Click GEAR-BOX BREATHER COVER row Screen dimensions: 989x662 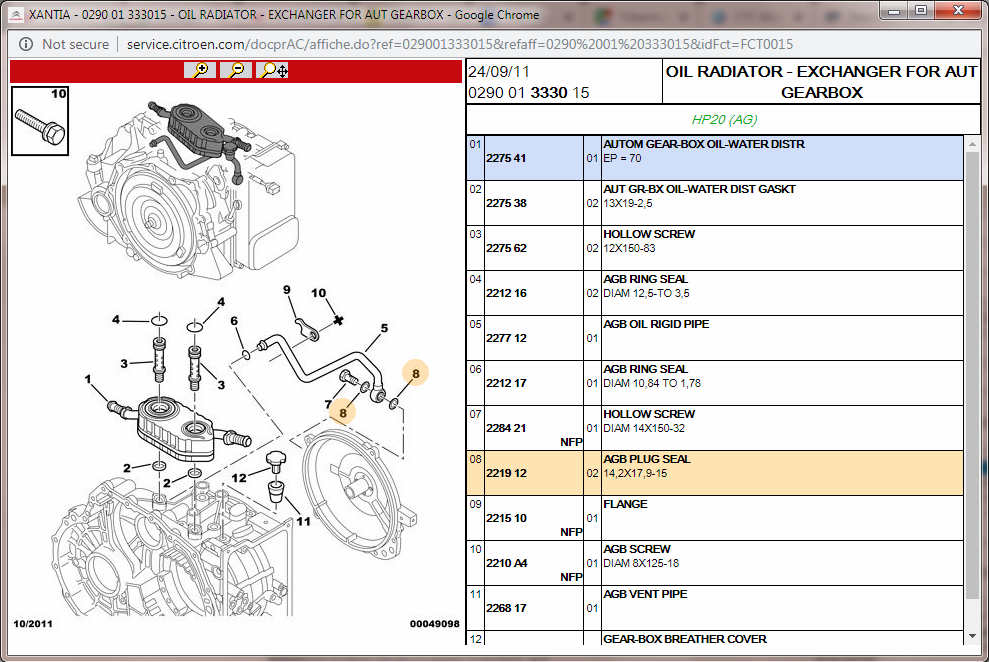point(715,637)
